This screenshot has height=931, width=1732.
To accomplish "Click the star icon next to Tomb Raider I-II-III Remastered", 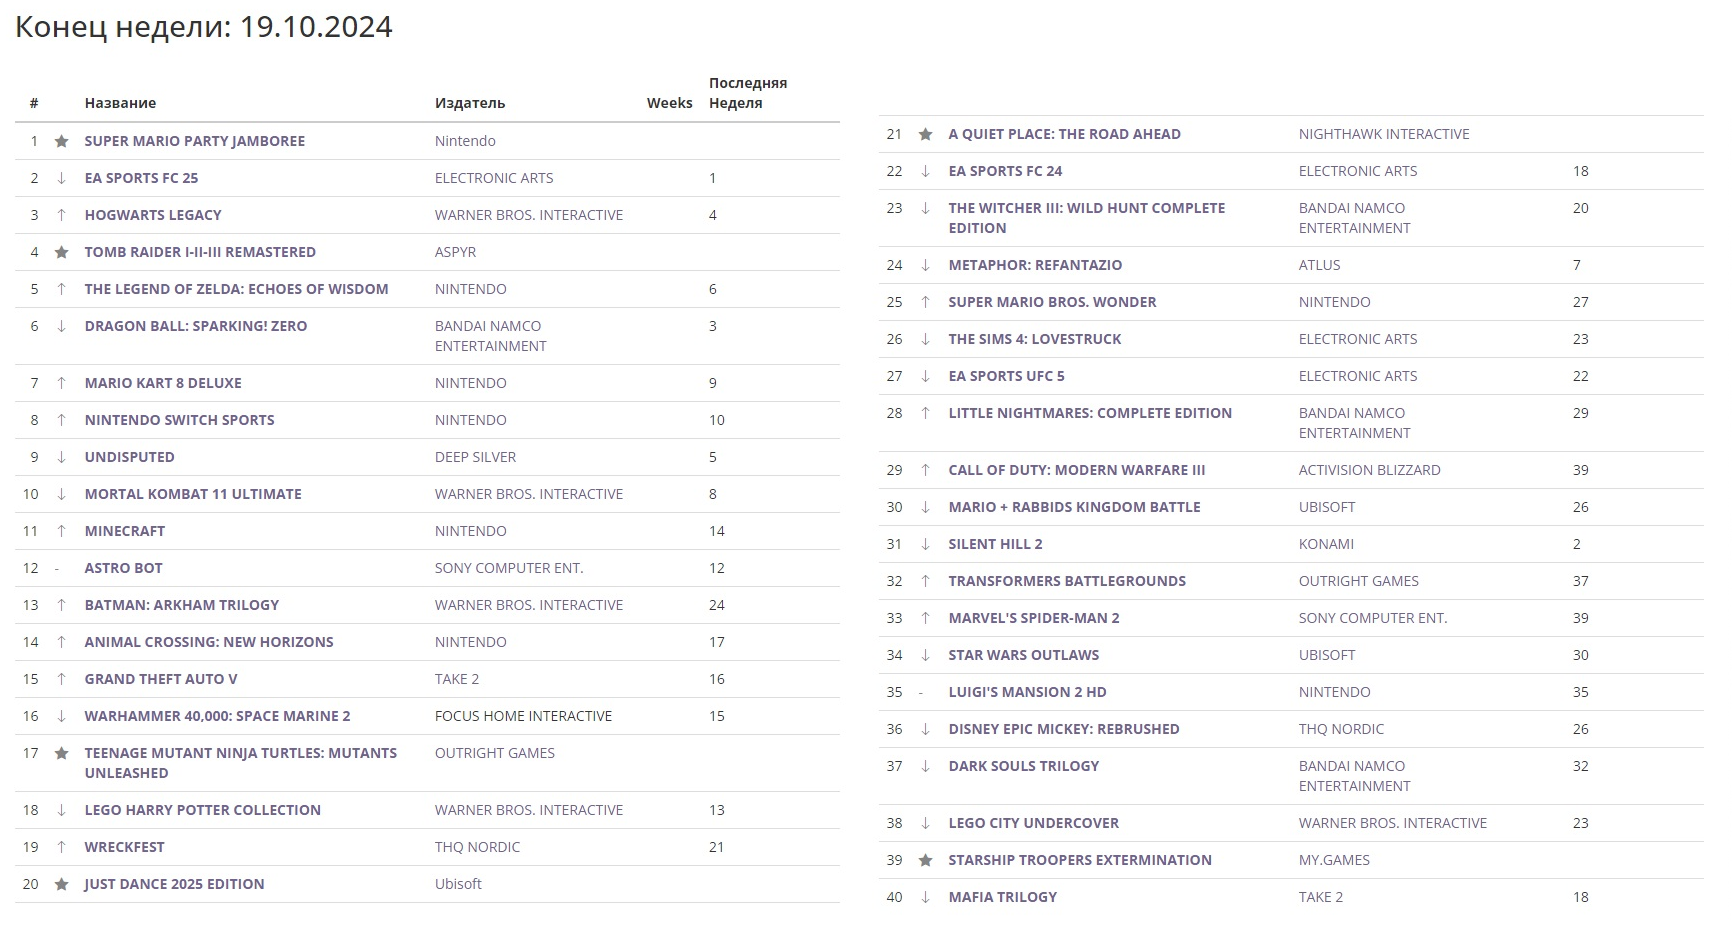I will tap(61, 252).
